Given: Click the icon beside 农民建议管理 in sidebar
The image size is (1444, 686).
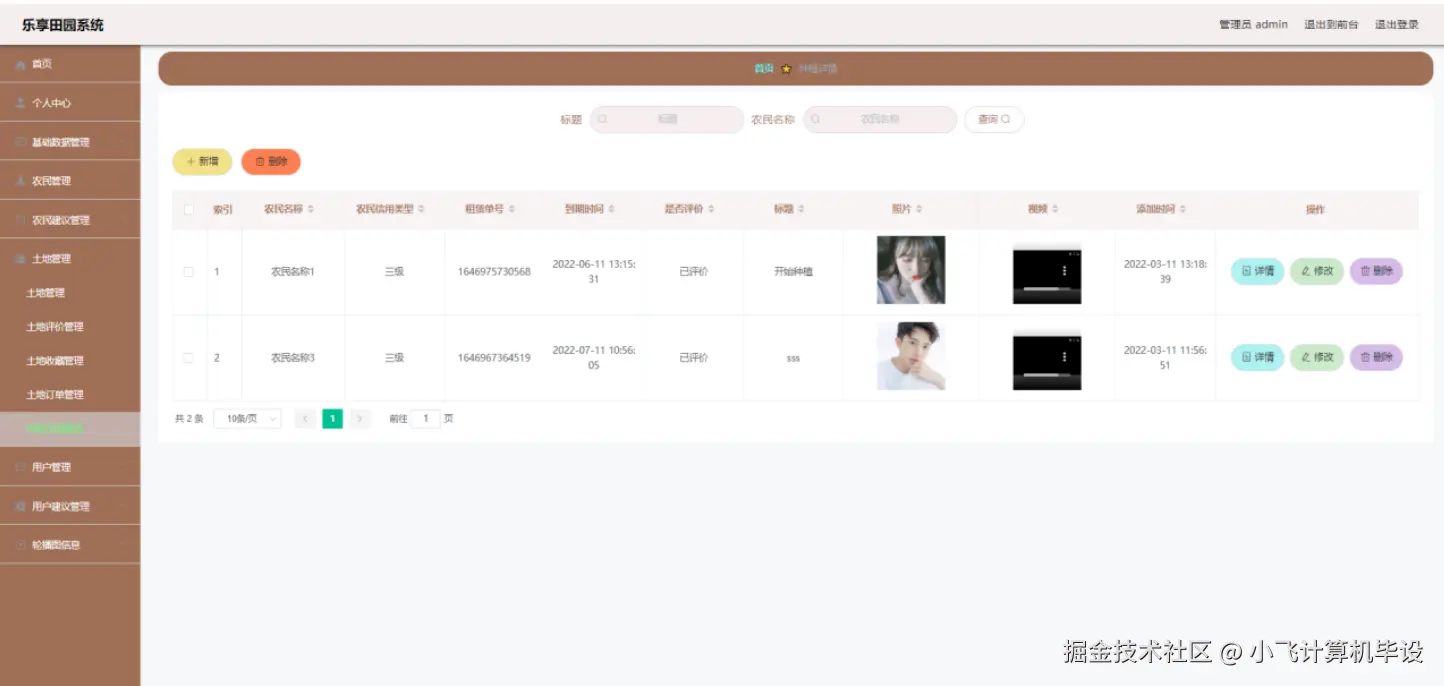Looking at the screenshot, I should [x=21, y=220].
